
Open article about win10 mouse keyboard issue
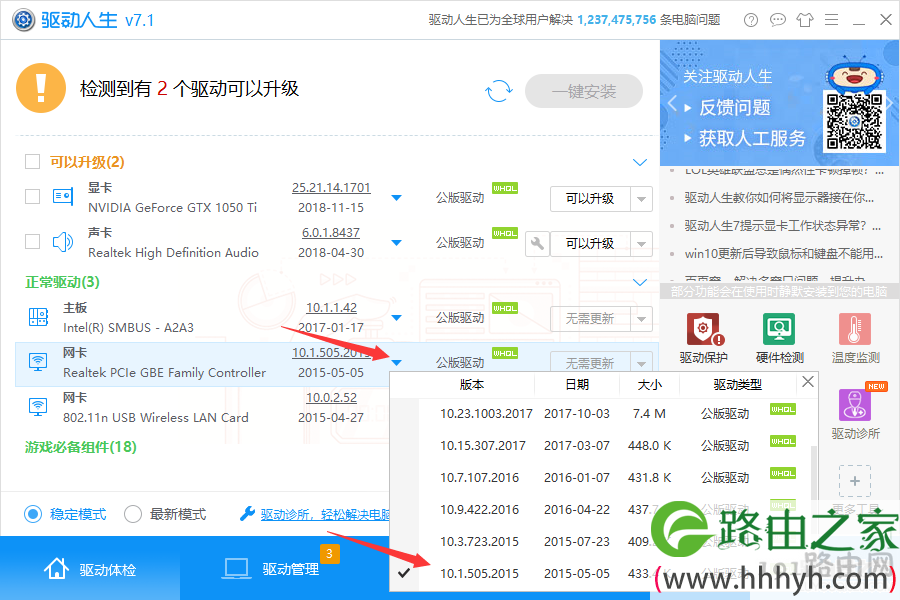(783, 254)
